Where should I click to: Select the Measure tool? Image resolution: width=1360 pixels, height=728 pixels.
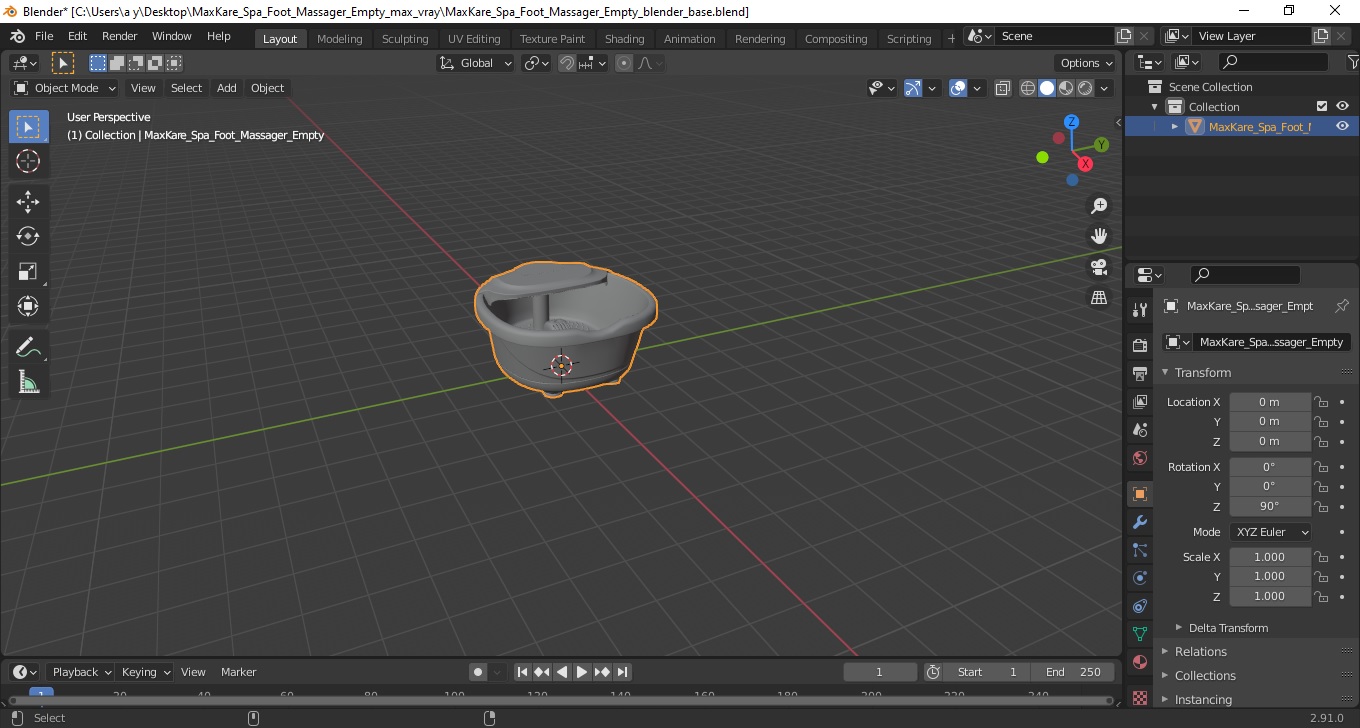pos(28,382)
